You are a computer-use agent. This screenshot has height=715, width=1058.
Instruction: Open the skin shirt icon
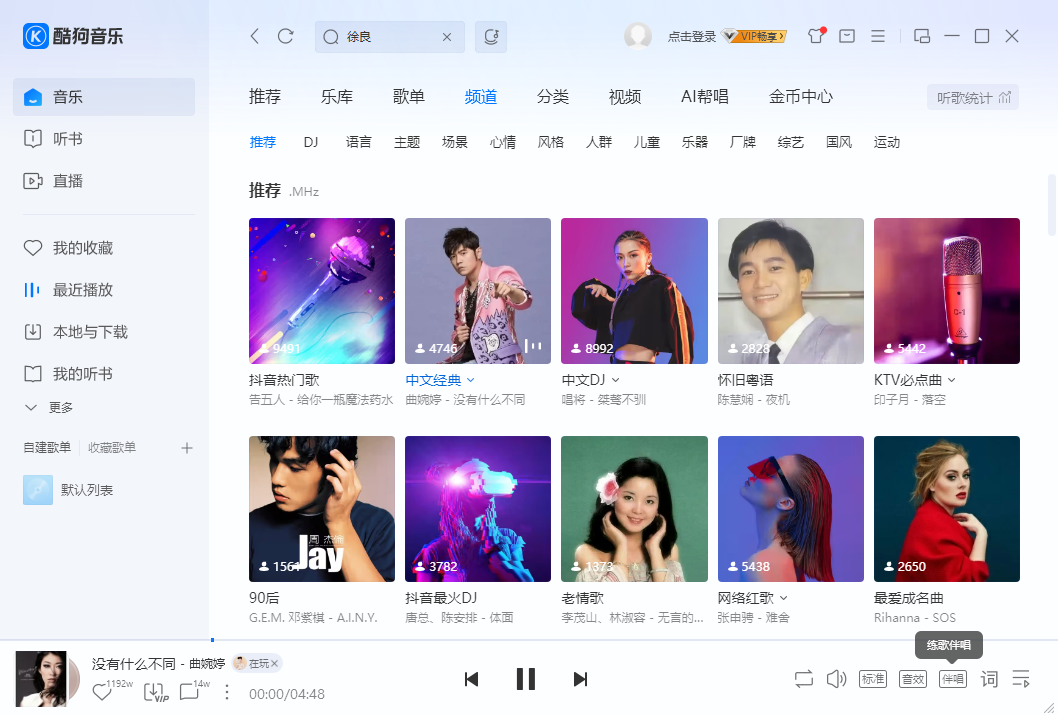tap(816, 36)
